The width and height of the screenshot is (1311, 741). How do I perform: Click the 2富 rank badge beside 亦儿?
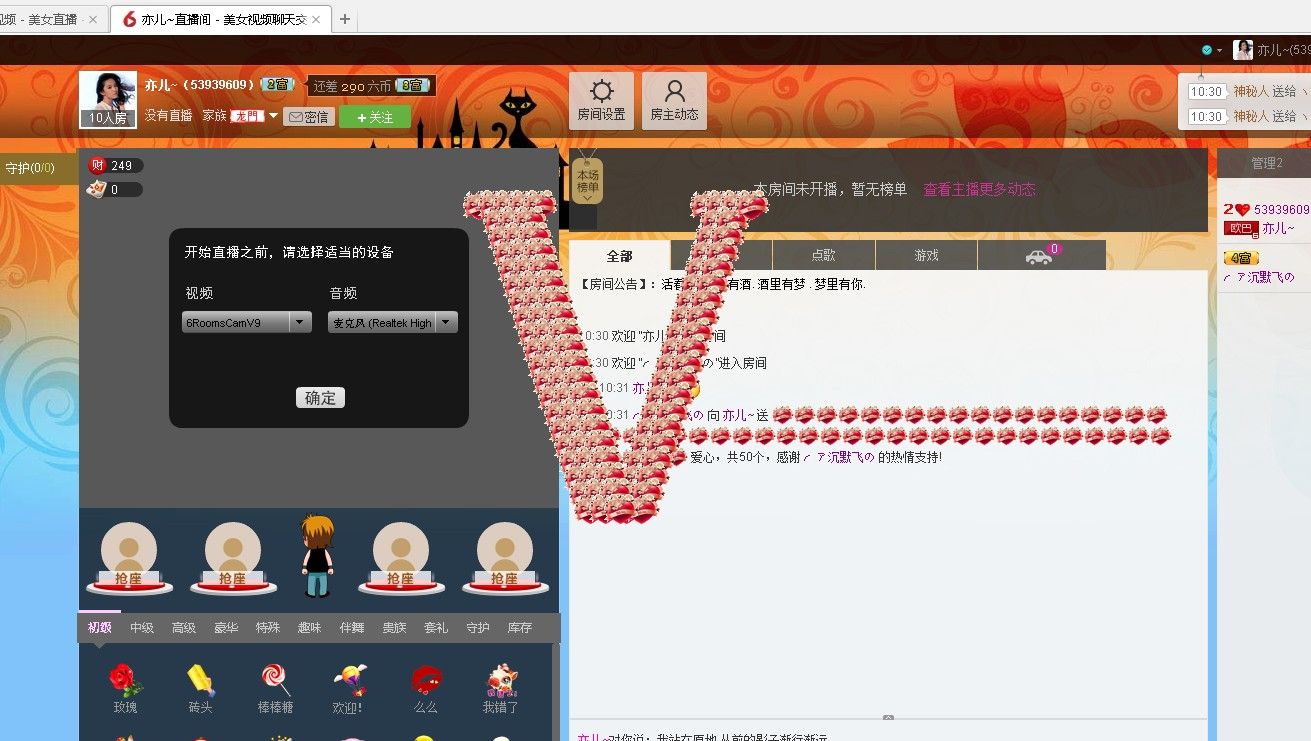point(276,85)
